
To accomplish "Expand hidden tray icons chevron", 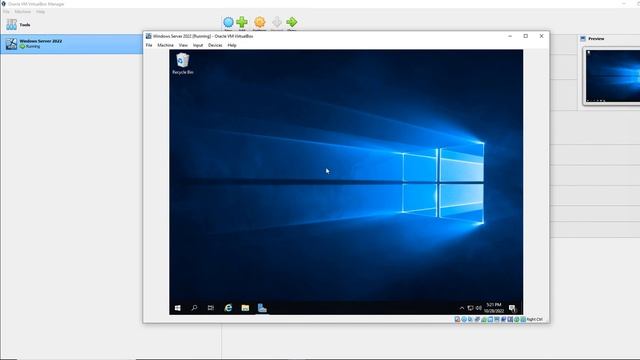I will pyautogui.click(x=462, y=308).
